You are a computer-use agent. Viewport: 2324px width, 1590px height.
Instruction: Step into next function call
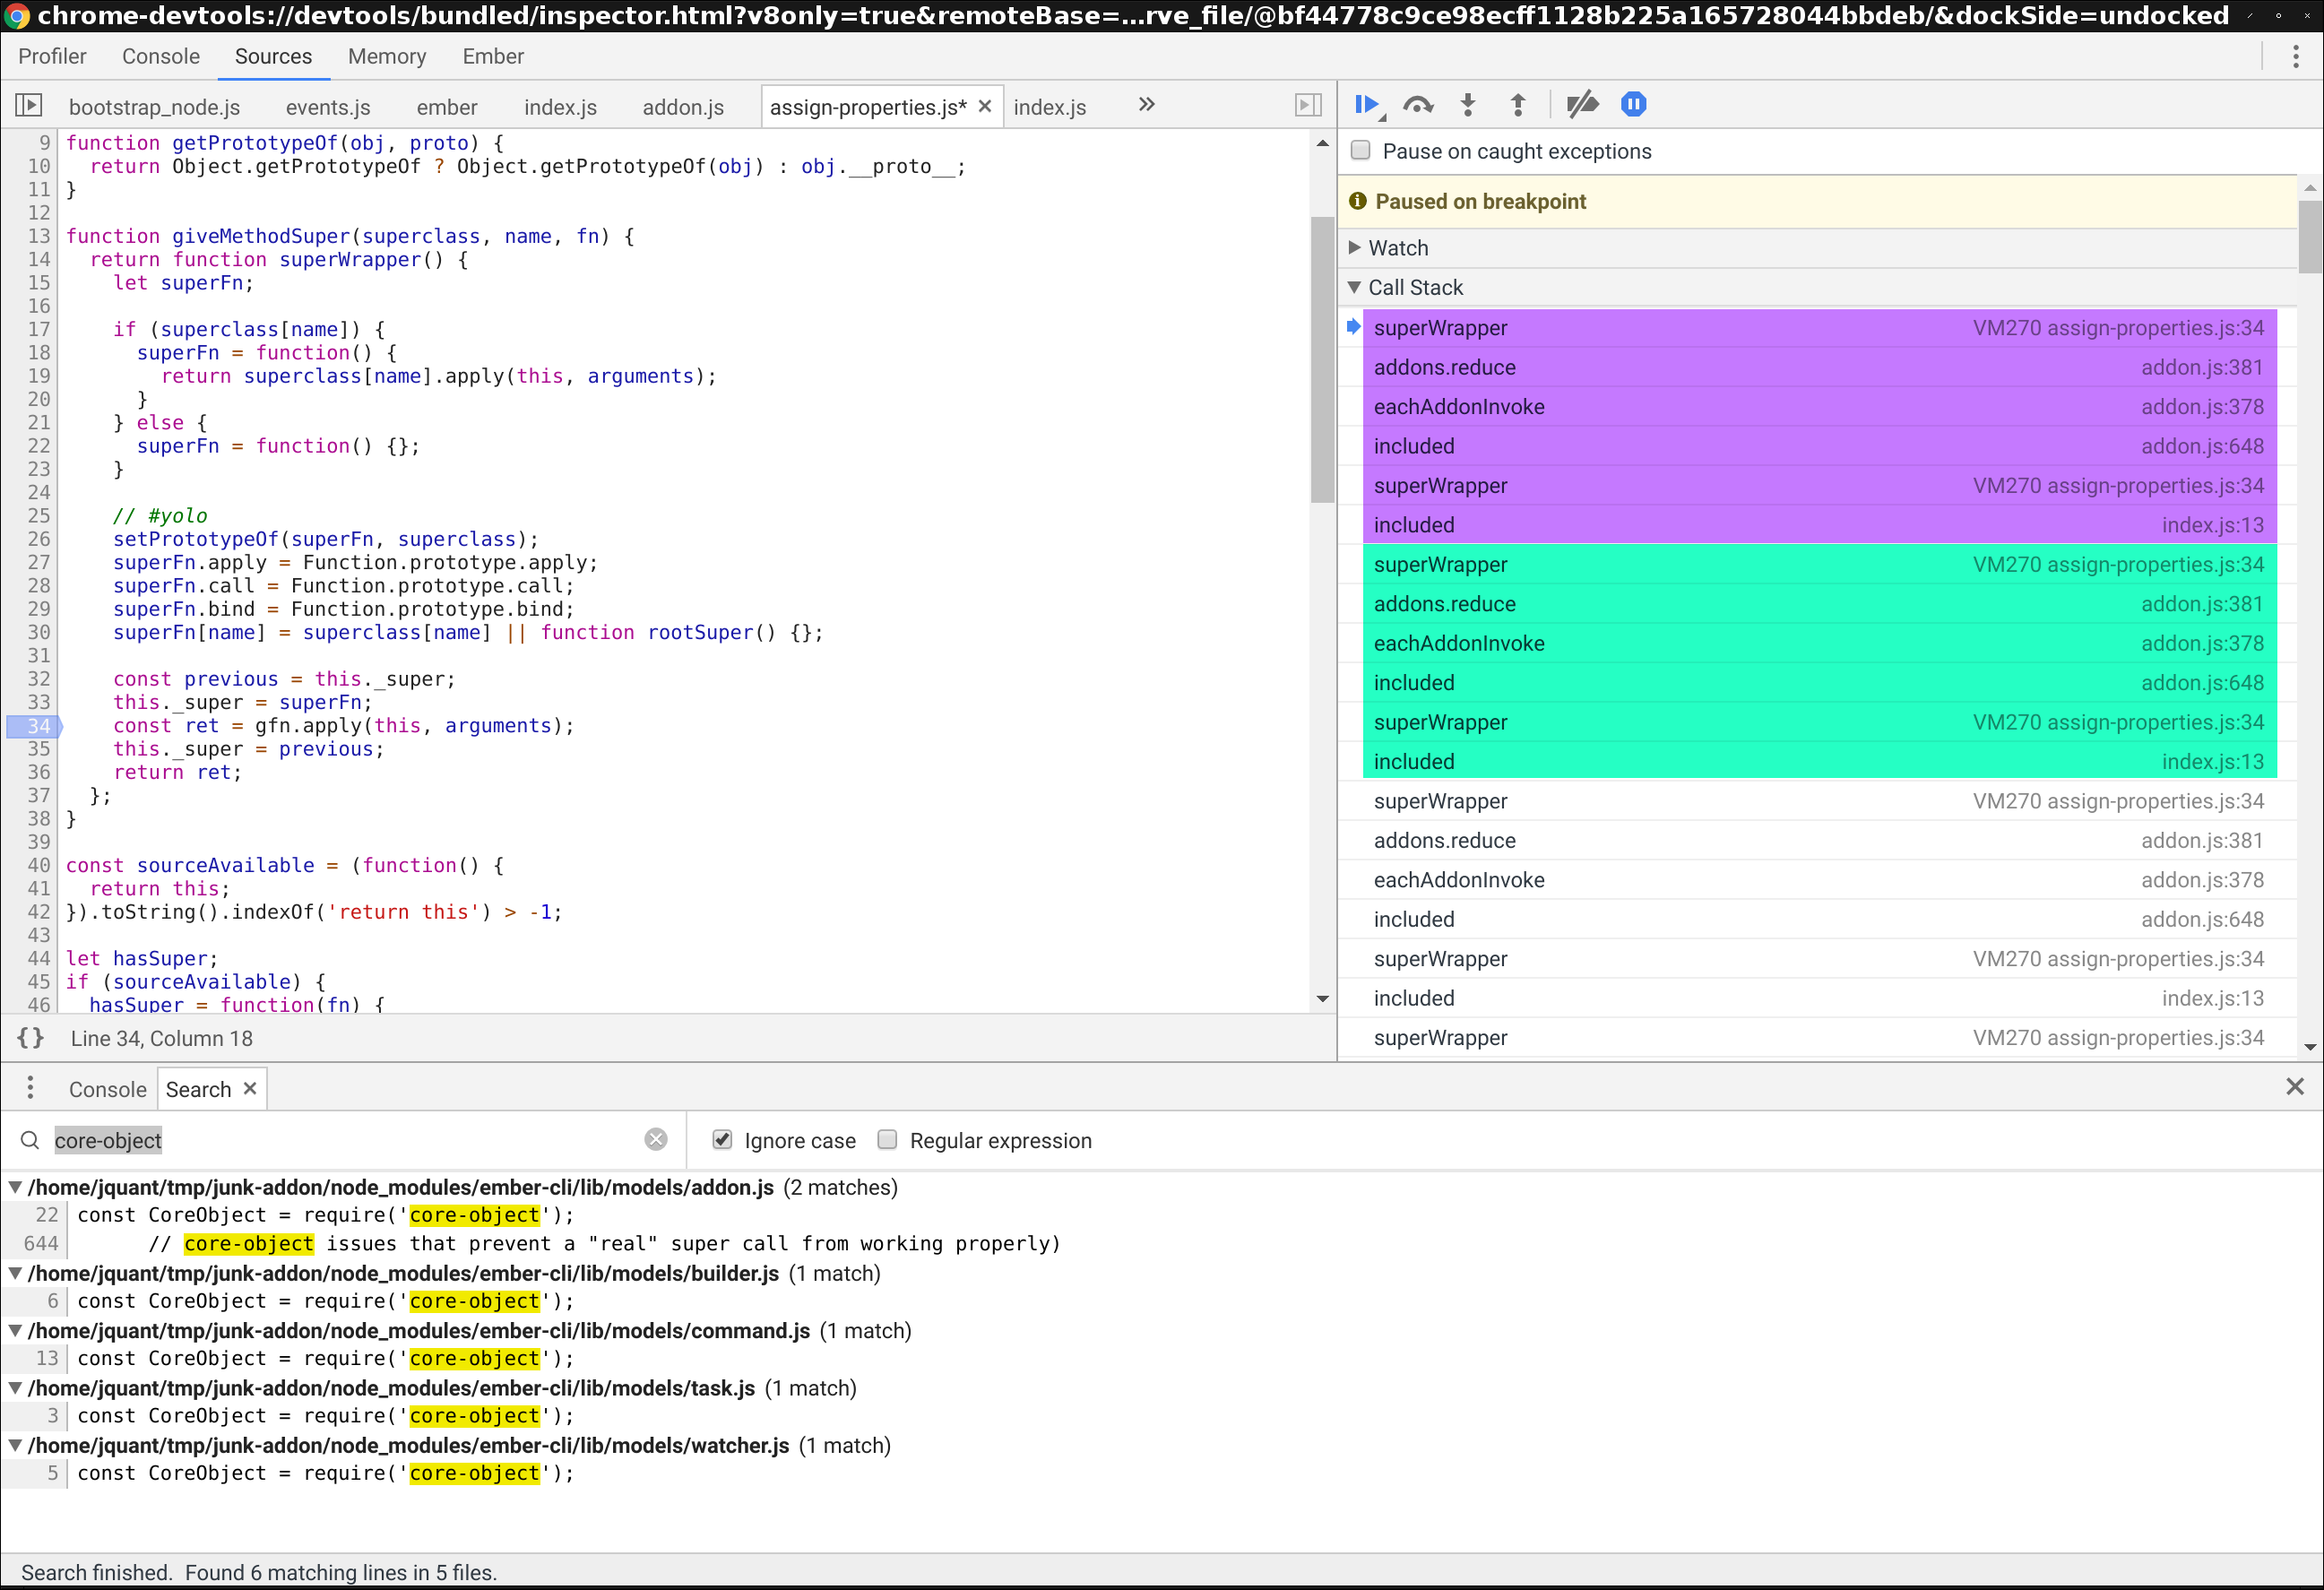(1467, 104)
